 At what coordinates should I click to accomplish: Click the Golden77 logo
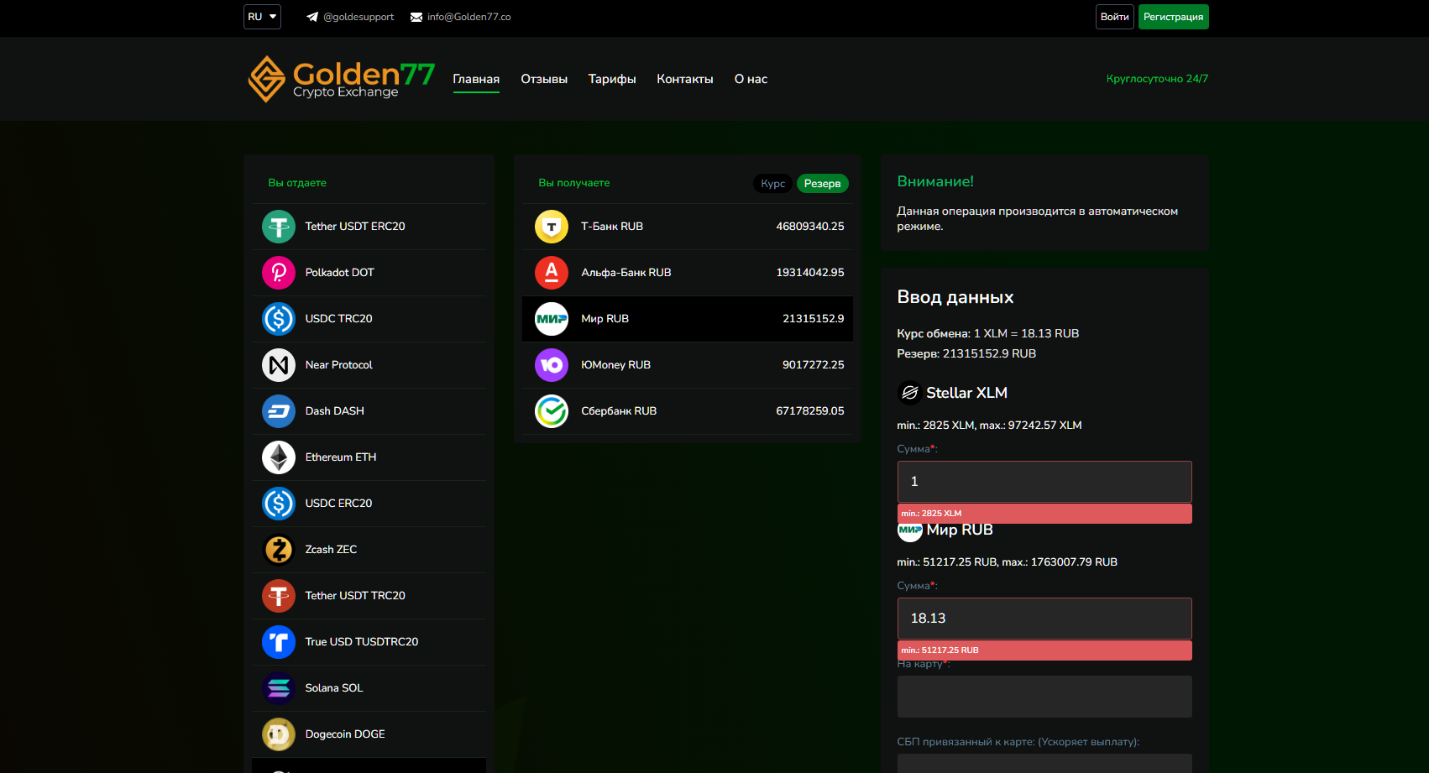(341, 79)
